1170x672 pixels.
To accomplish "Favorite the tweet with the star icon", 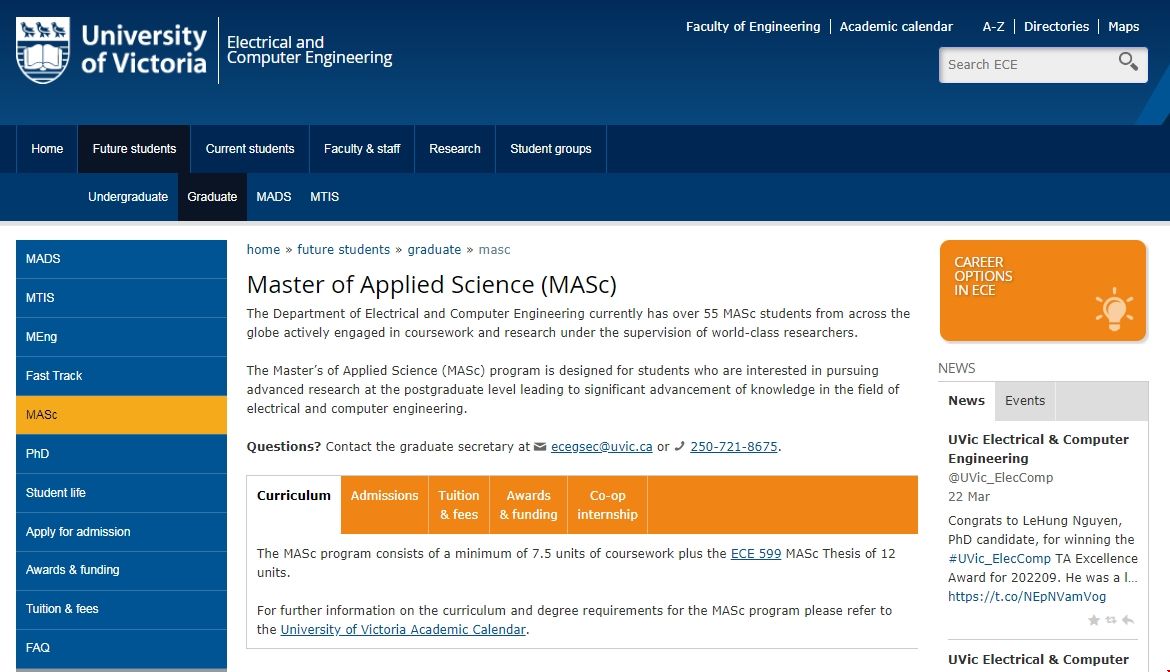I will [x=1094, y=621].
